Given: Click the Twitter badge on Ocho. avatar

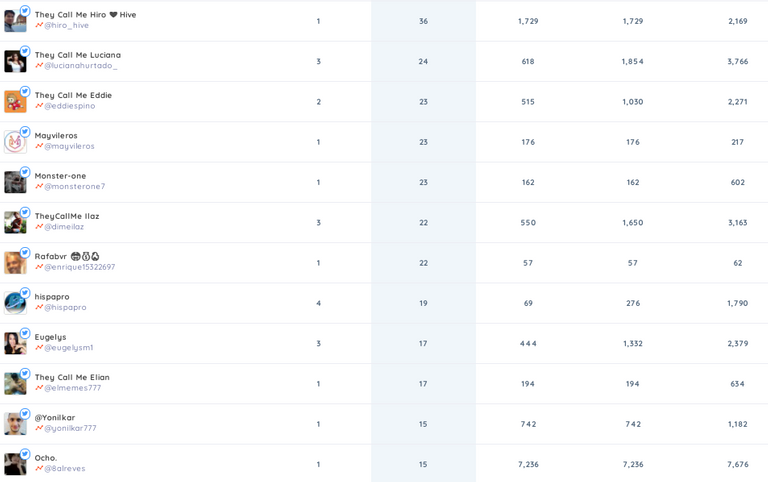Looking at the screenshot, I should (25, 454).
